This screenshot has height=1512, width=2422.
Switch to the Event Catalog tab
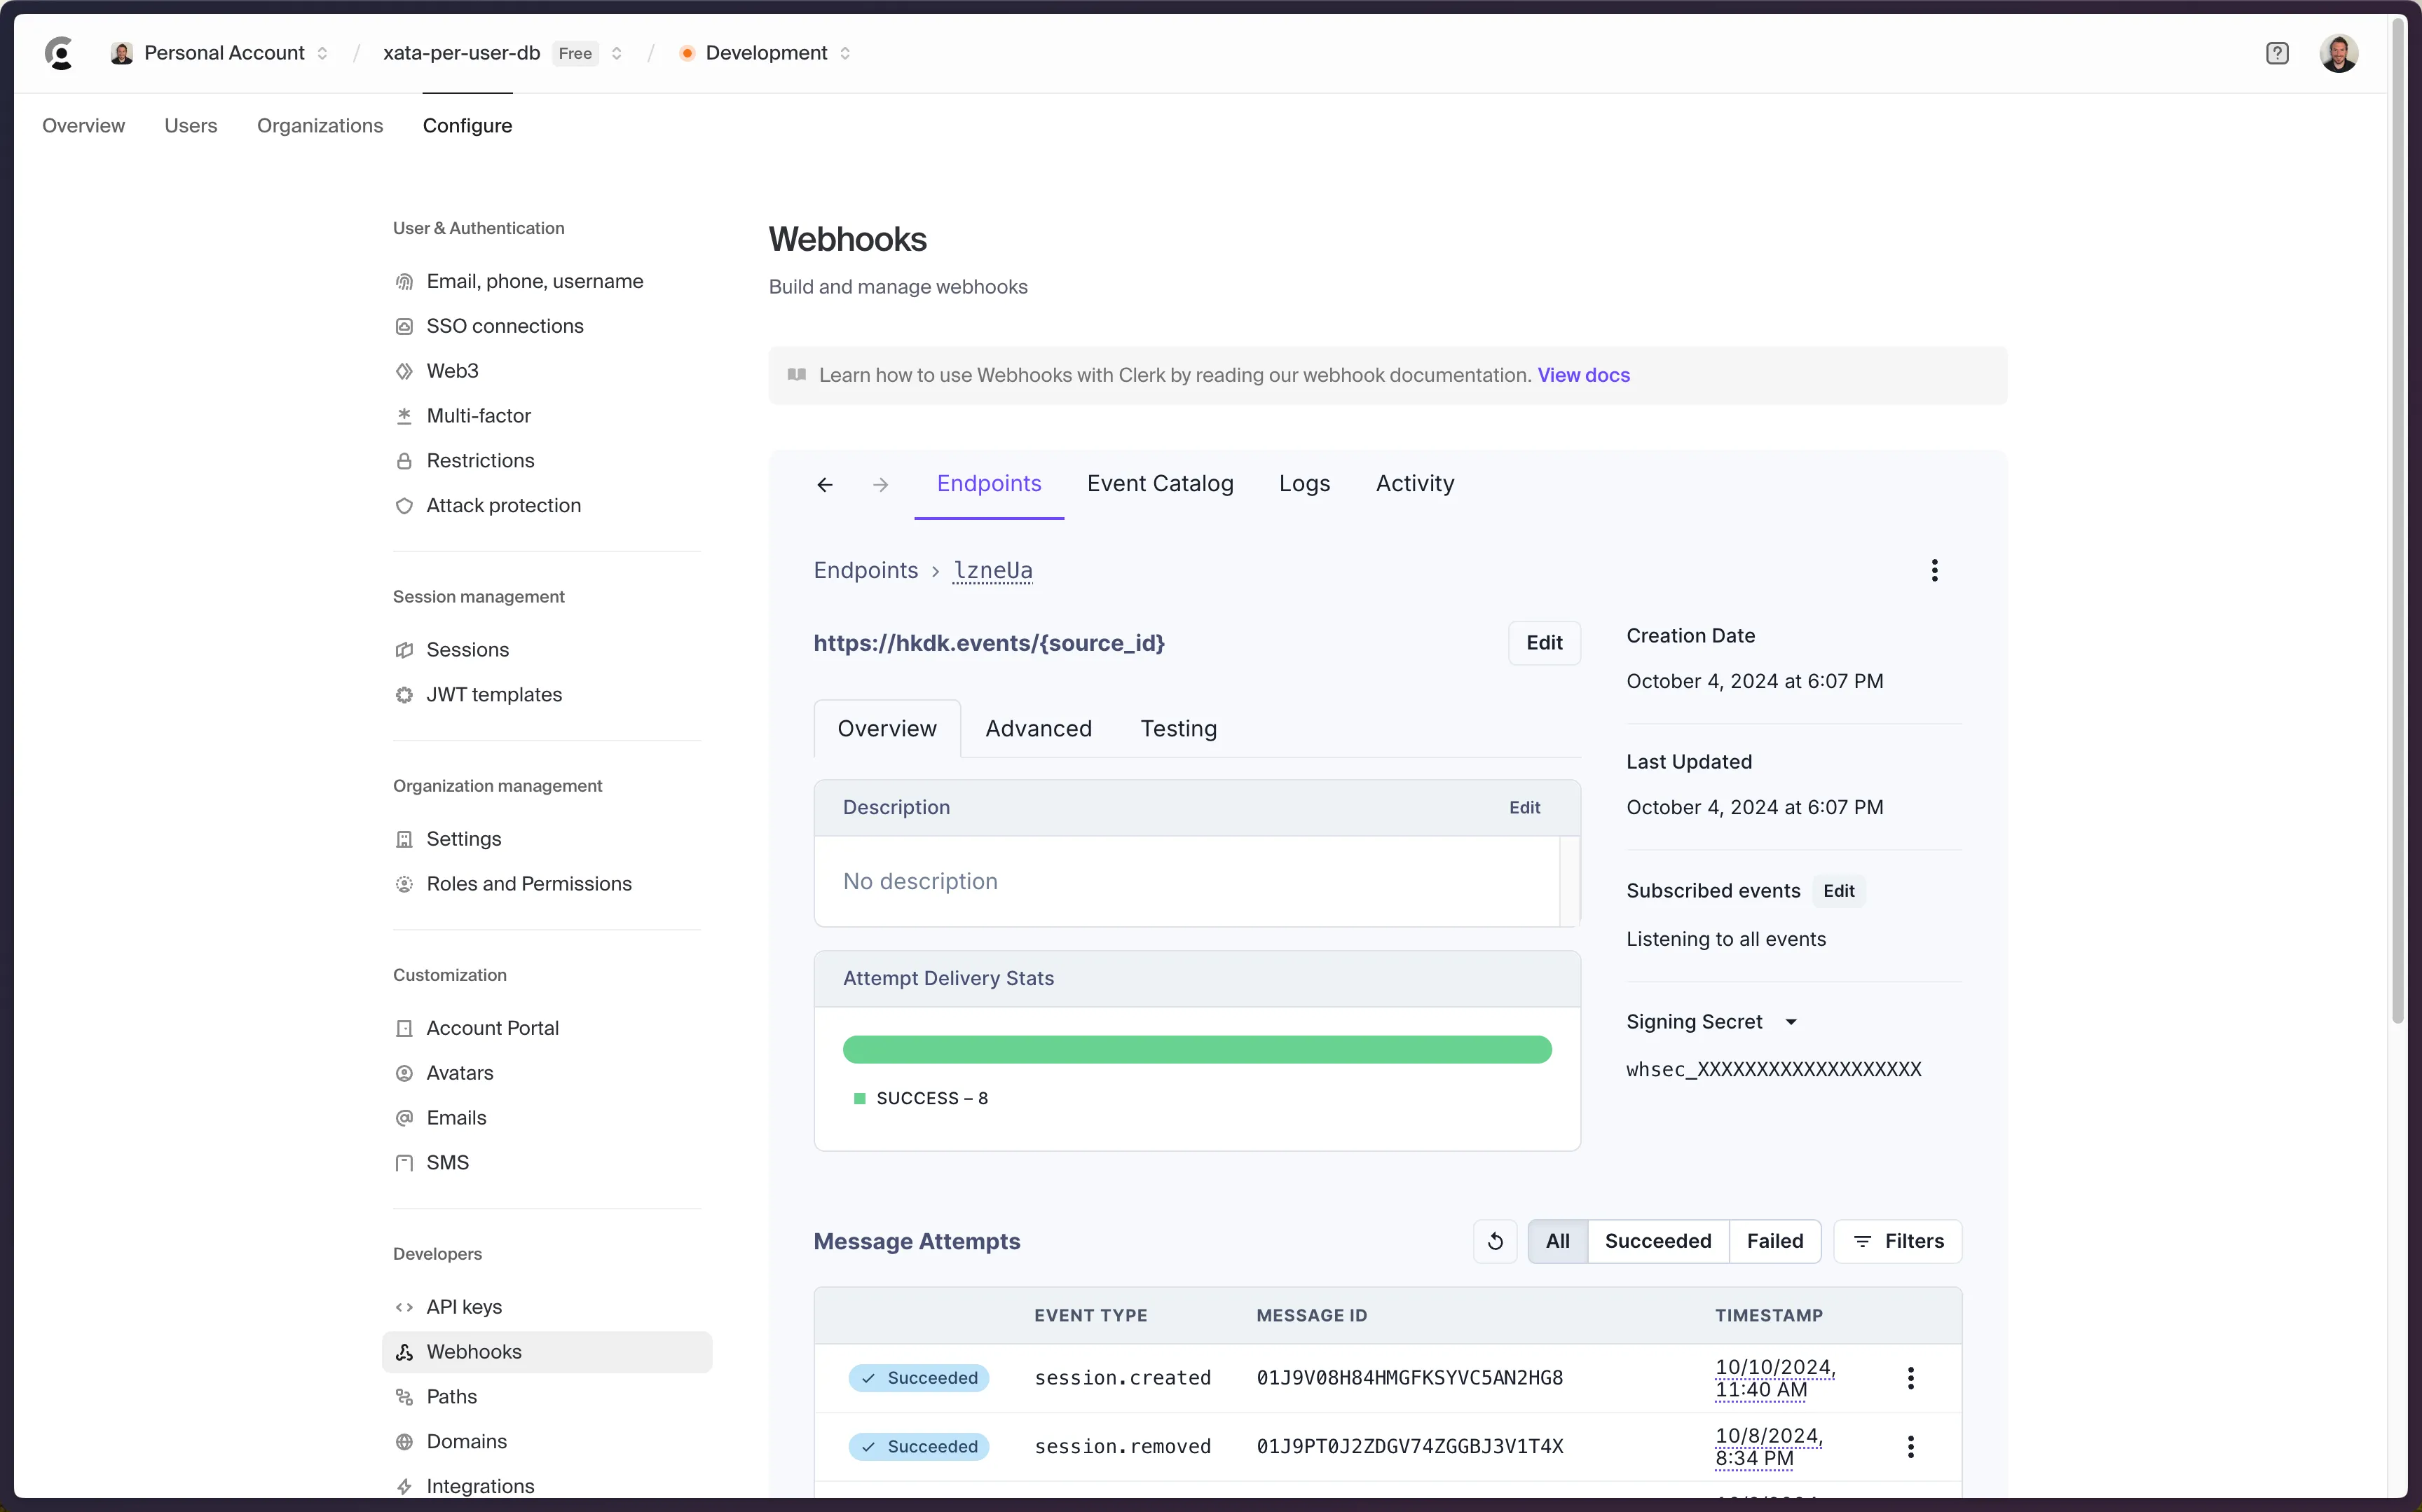pos(1160,484)
